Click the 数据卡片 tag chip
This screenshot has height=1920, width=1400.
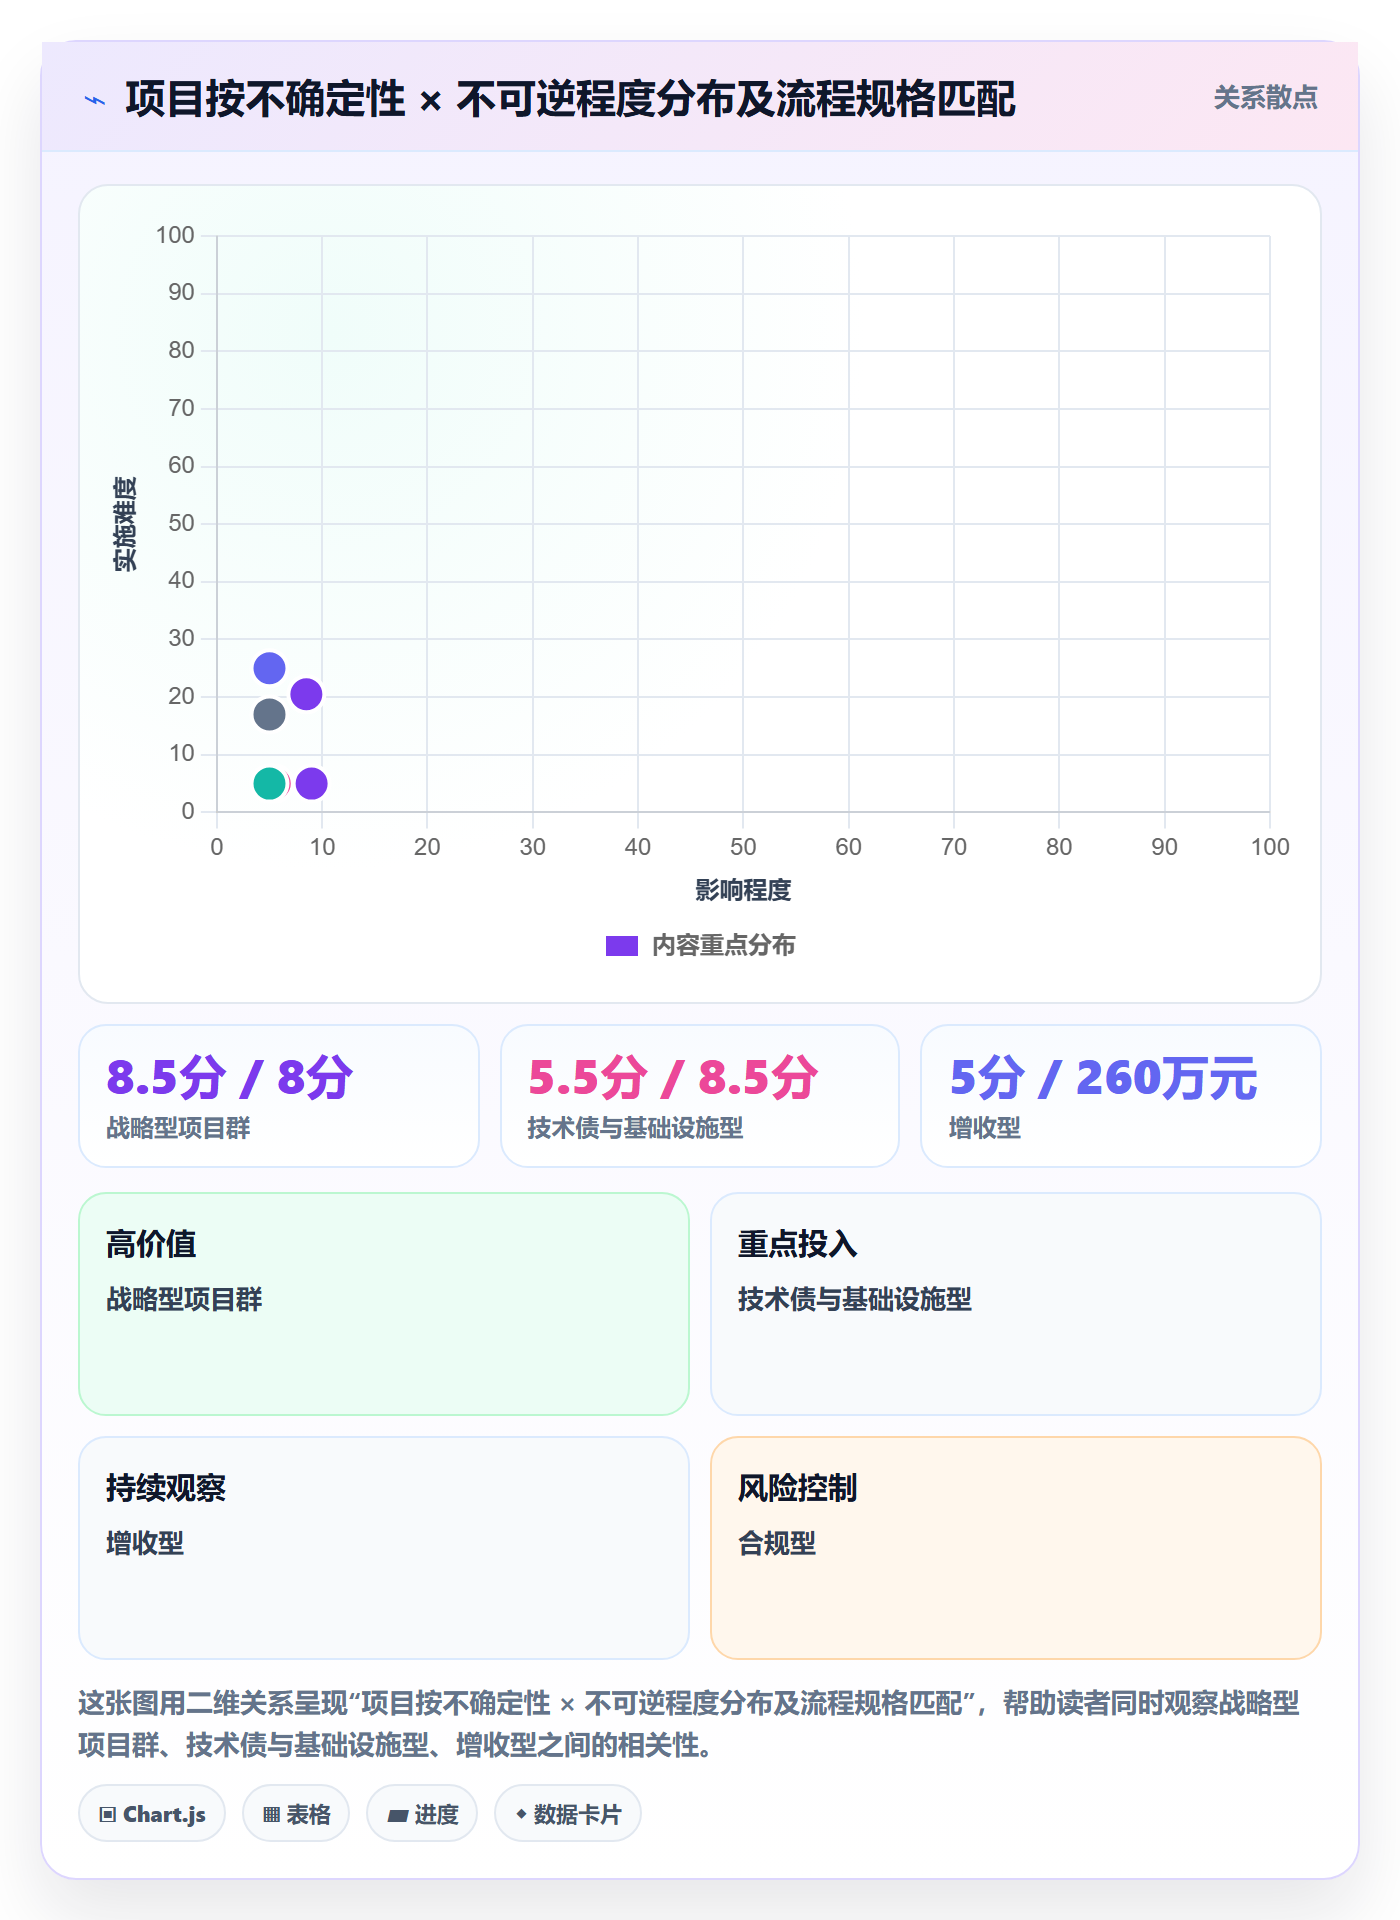click(x=568, y=1814)
